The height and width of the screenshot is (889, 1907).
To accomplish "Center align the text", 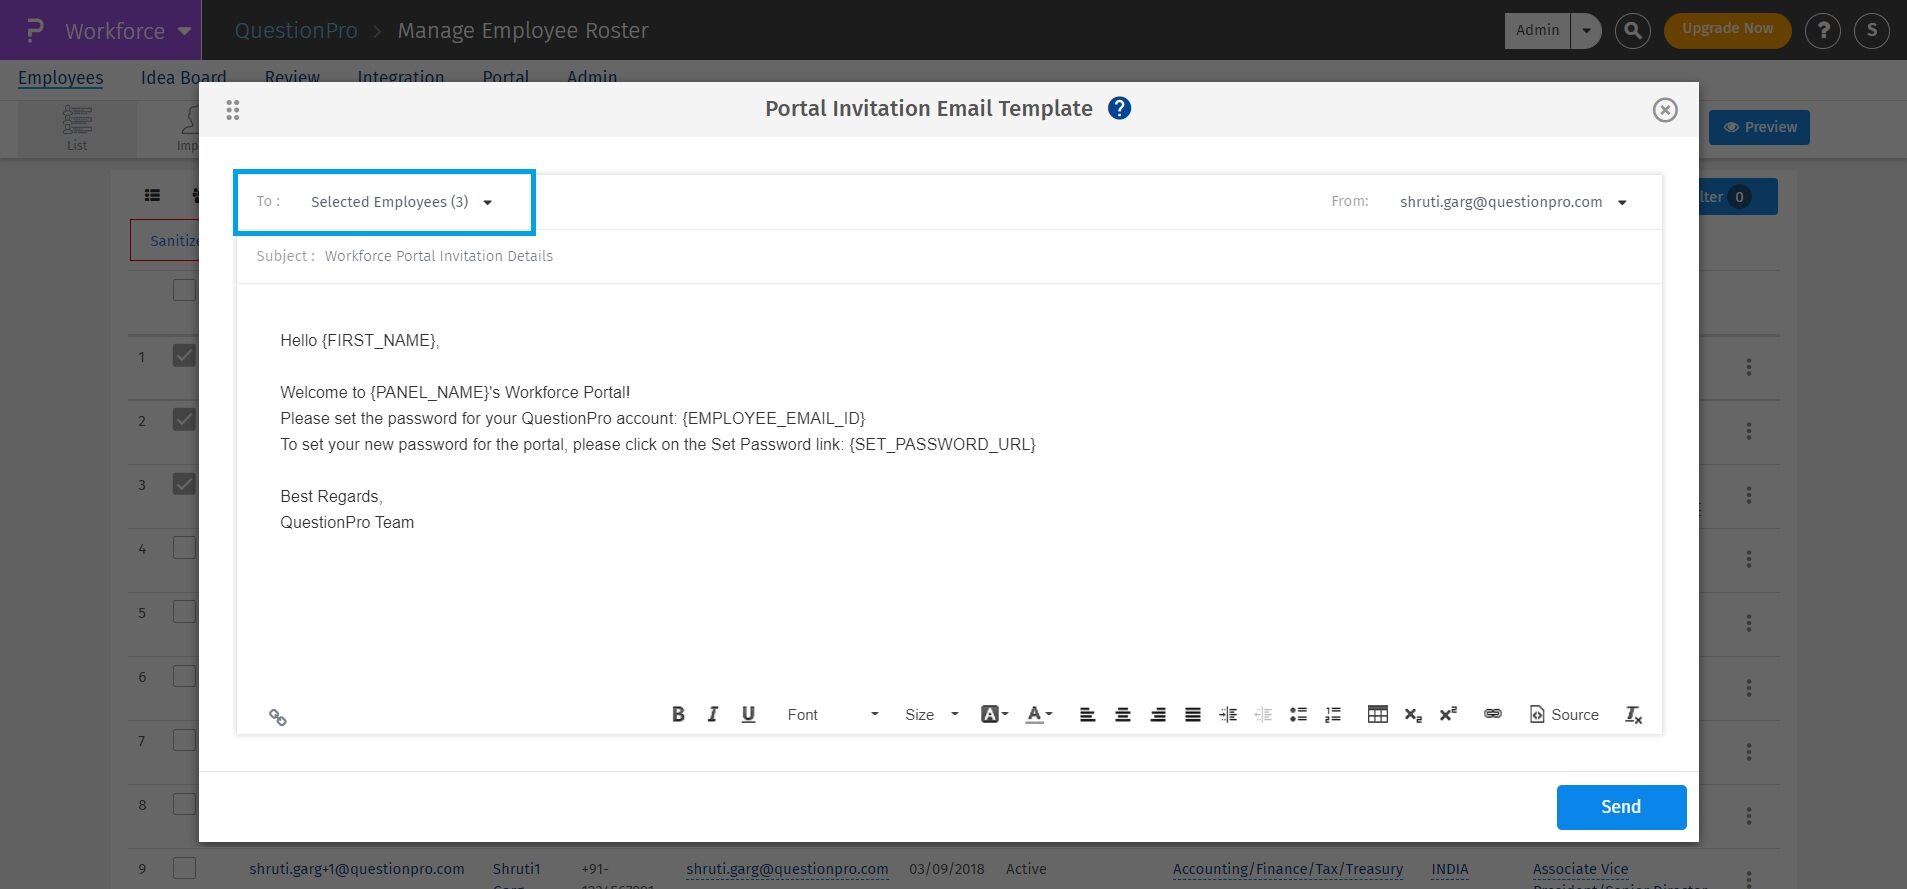I will (x=1123, y=714).
